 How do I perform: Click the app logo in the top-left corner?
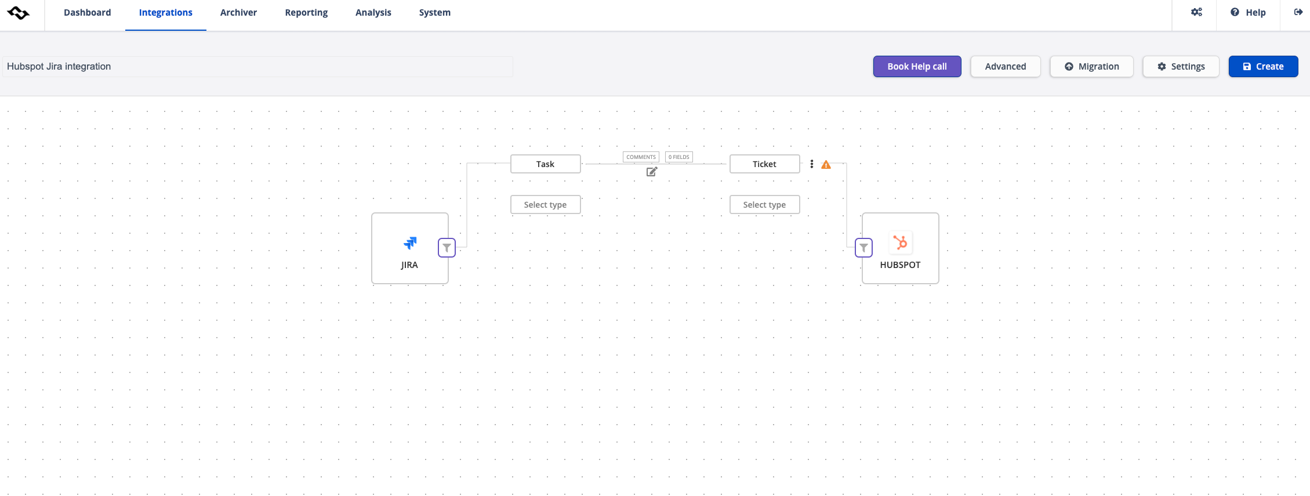click(18, 13)
